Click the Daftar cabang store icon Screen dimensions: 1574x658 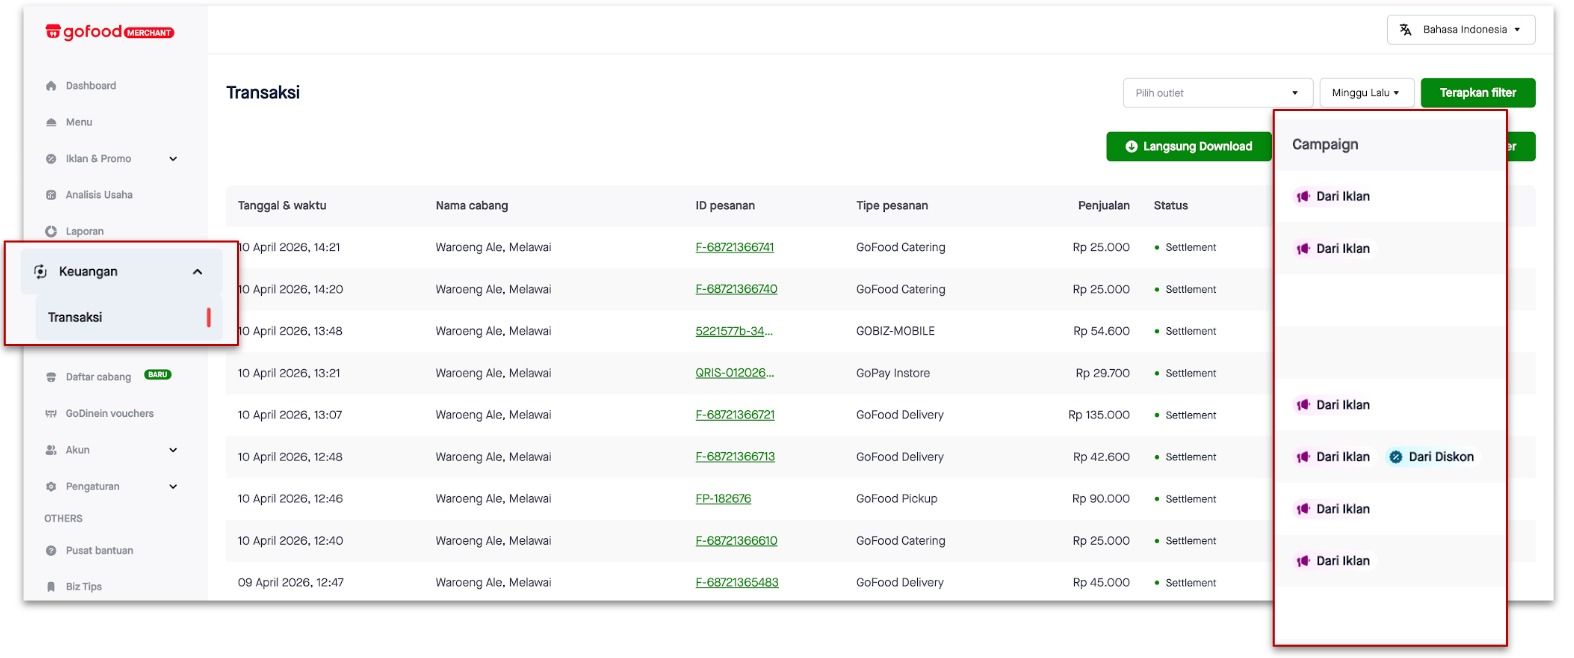coord(51,377)
